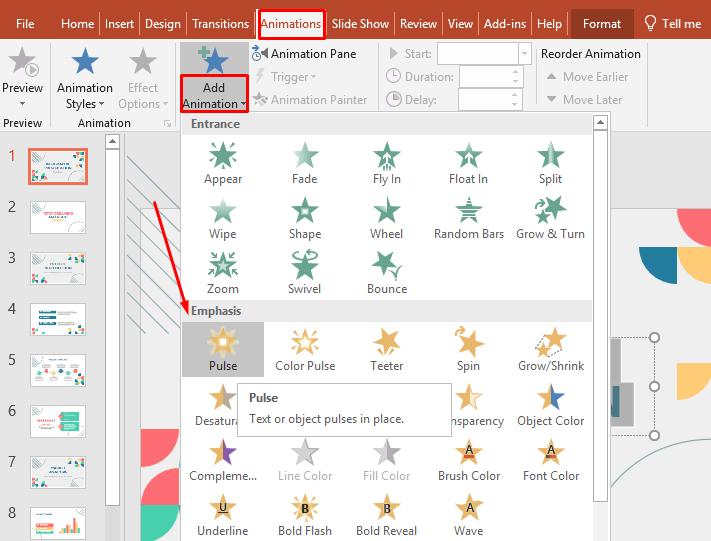Expand the Animation group dialog launcher

click(167, 123)
